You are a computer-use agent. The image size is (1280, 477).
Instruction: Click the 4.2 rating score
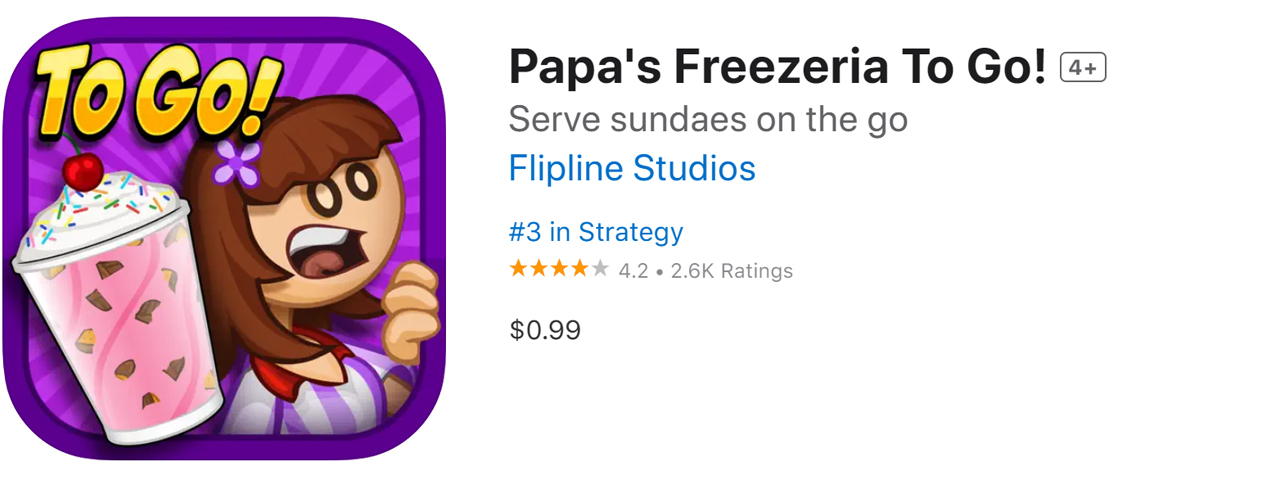(633, 271)
